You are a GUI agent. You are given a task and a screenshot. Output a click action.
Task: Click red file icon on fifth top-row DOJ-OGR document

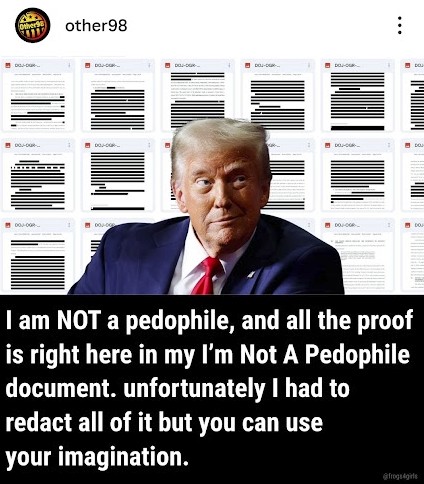pos(328,65)
